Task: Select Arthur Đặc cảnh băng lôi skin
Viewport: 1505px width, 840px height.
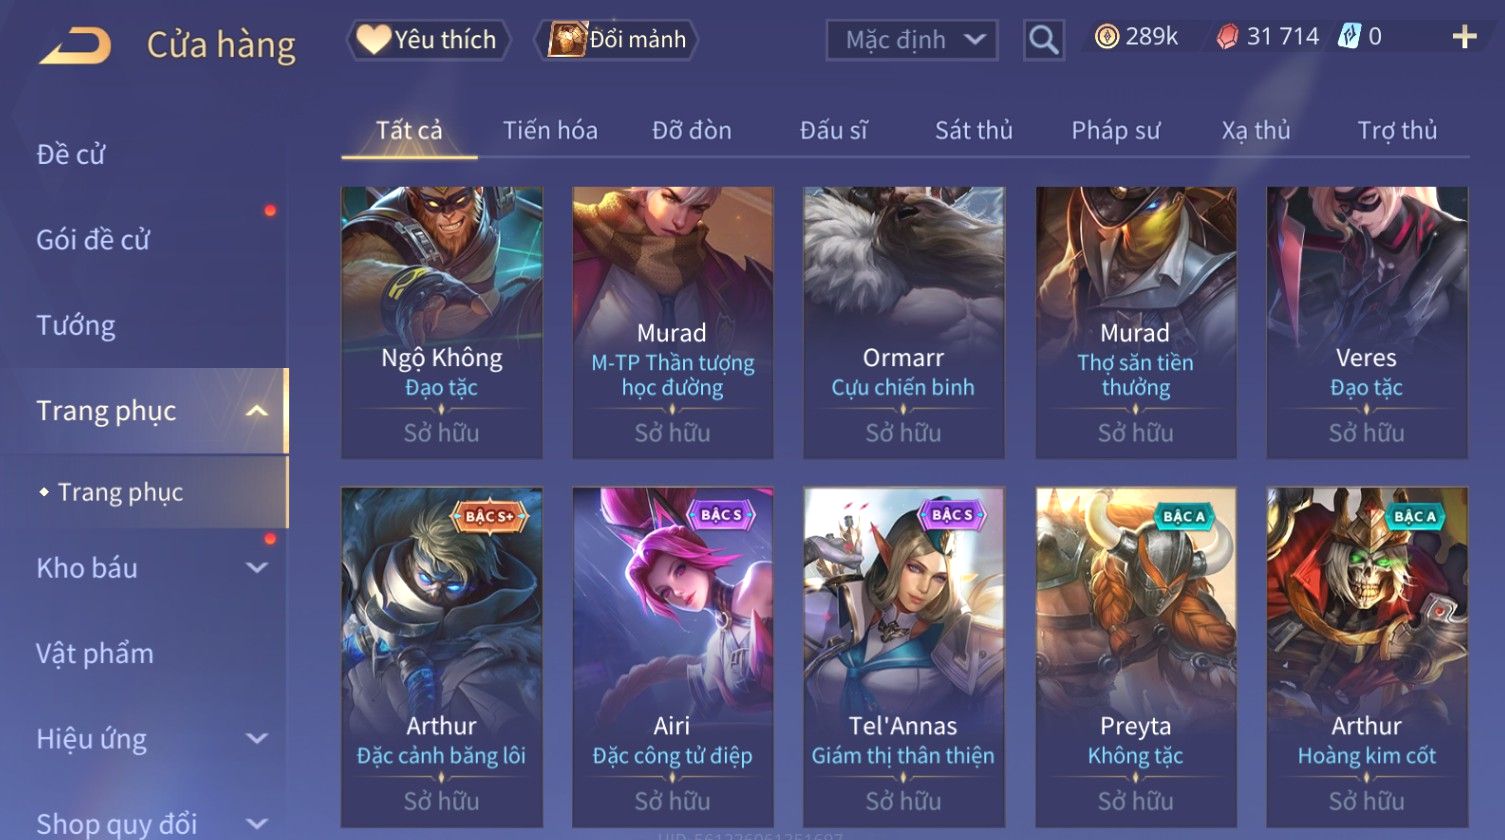Action: coord(441,656)
